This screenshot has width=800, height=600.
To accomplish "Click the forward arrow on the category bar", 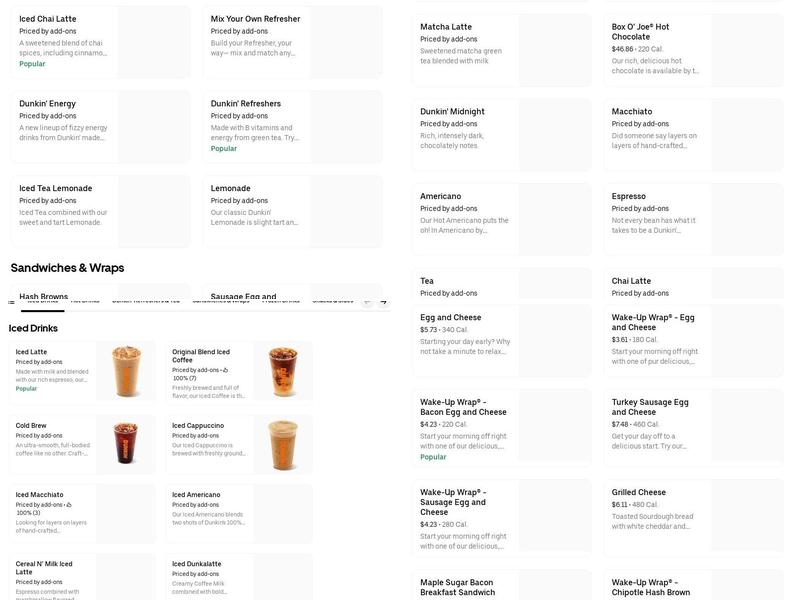I will (384, 300).
